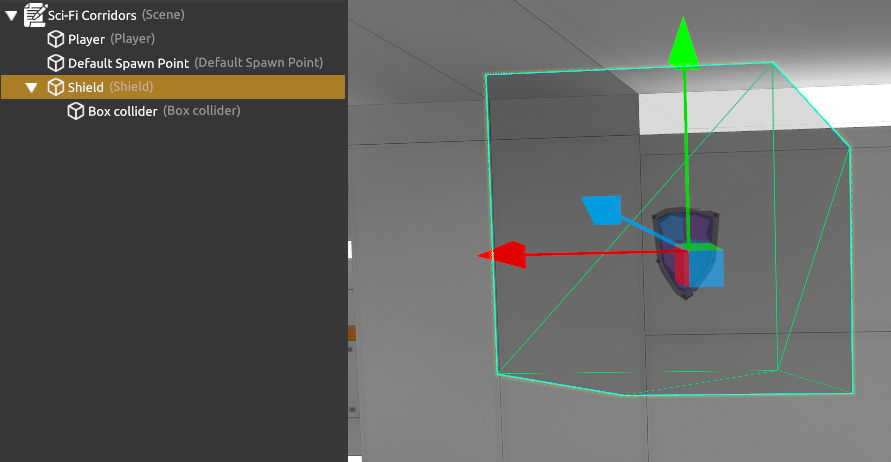Click the red plane square on gizmo
The height and width of the screenshot is (462, 891).
(x=682, y=269)
